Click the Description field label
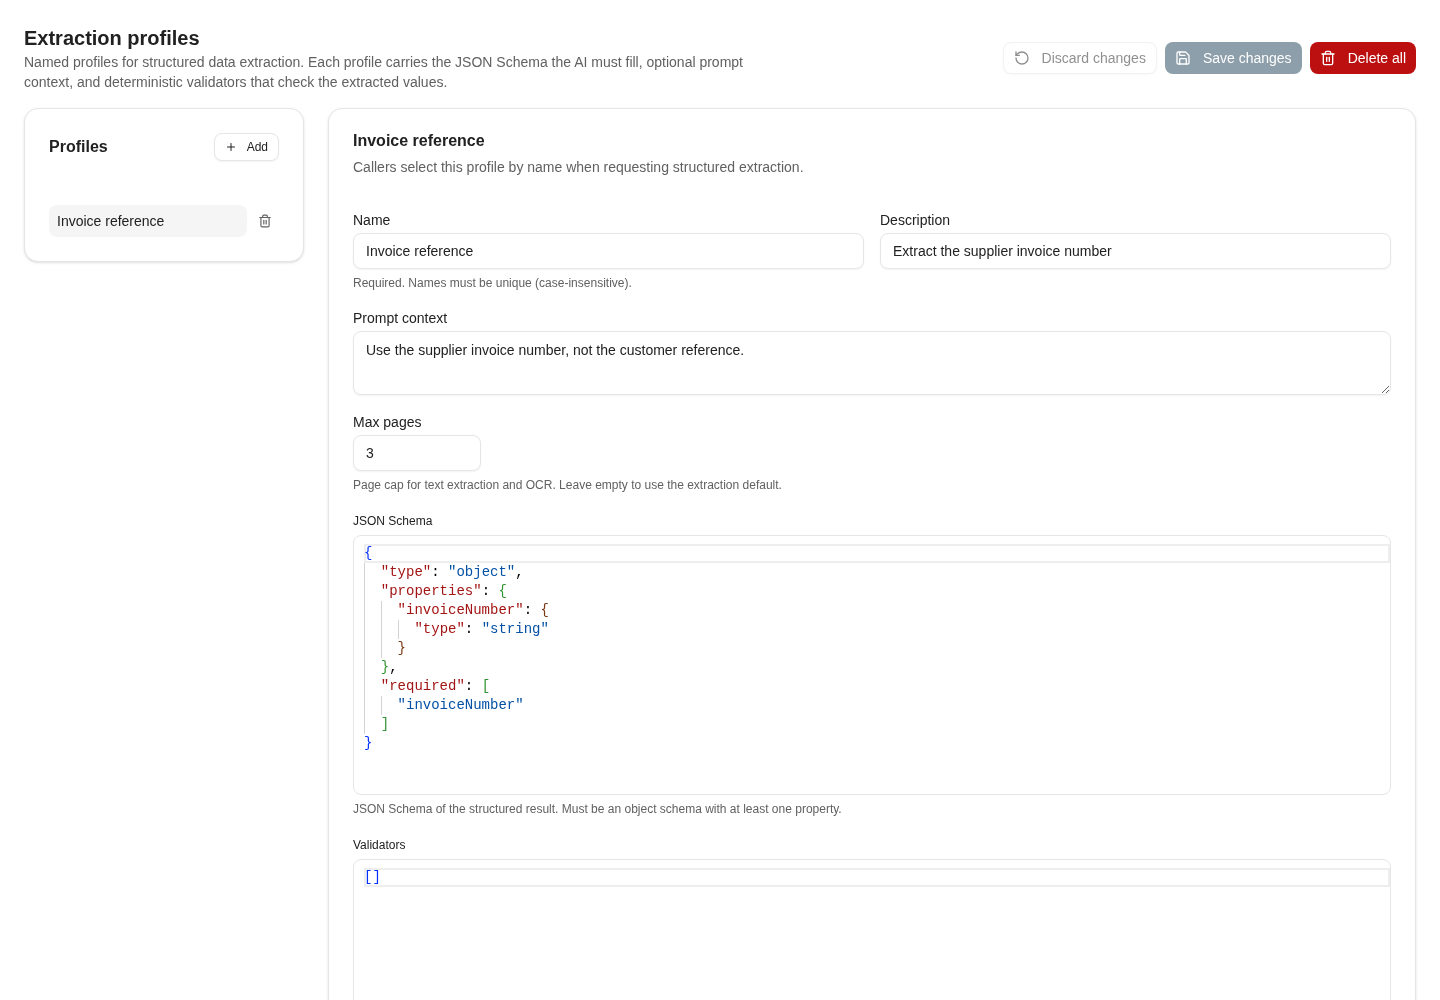 (915, 220)
